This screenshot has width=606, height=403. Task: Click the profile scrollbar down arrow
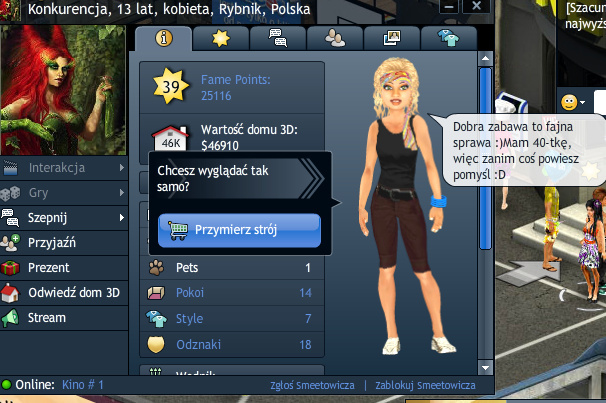tap(485, 367)
